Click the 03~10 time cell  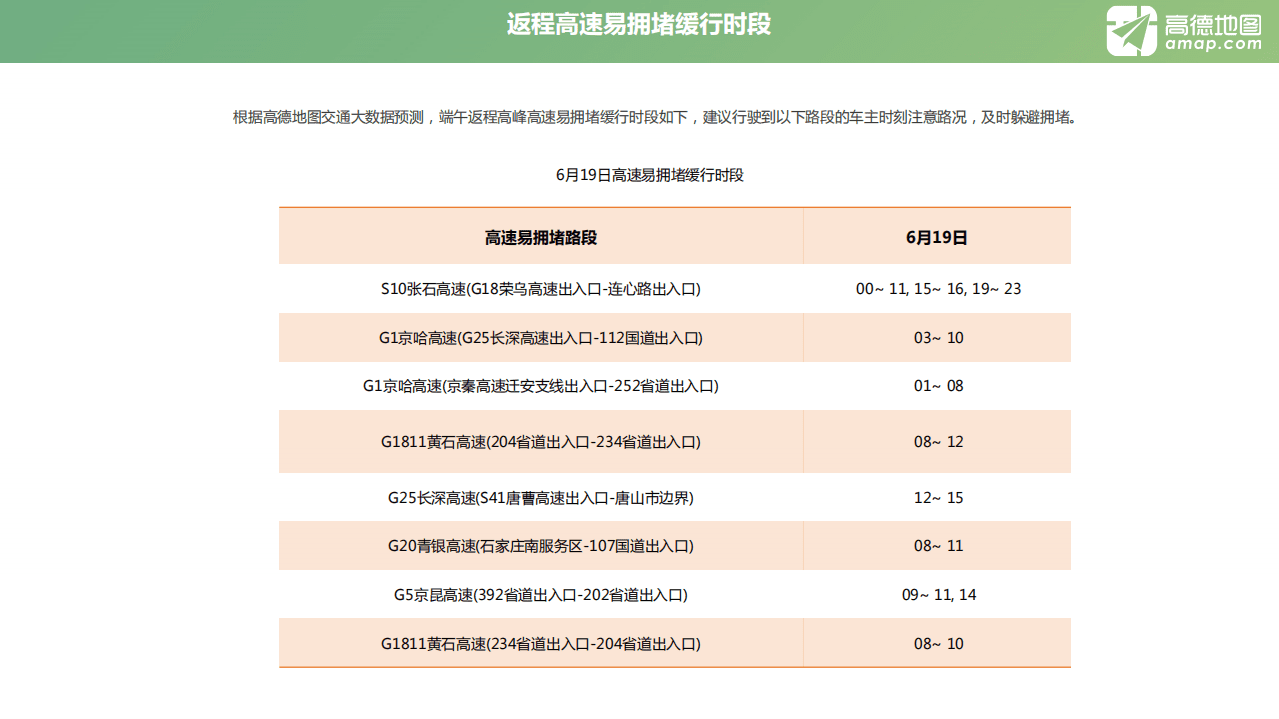coord(937,337)
